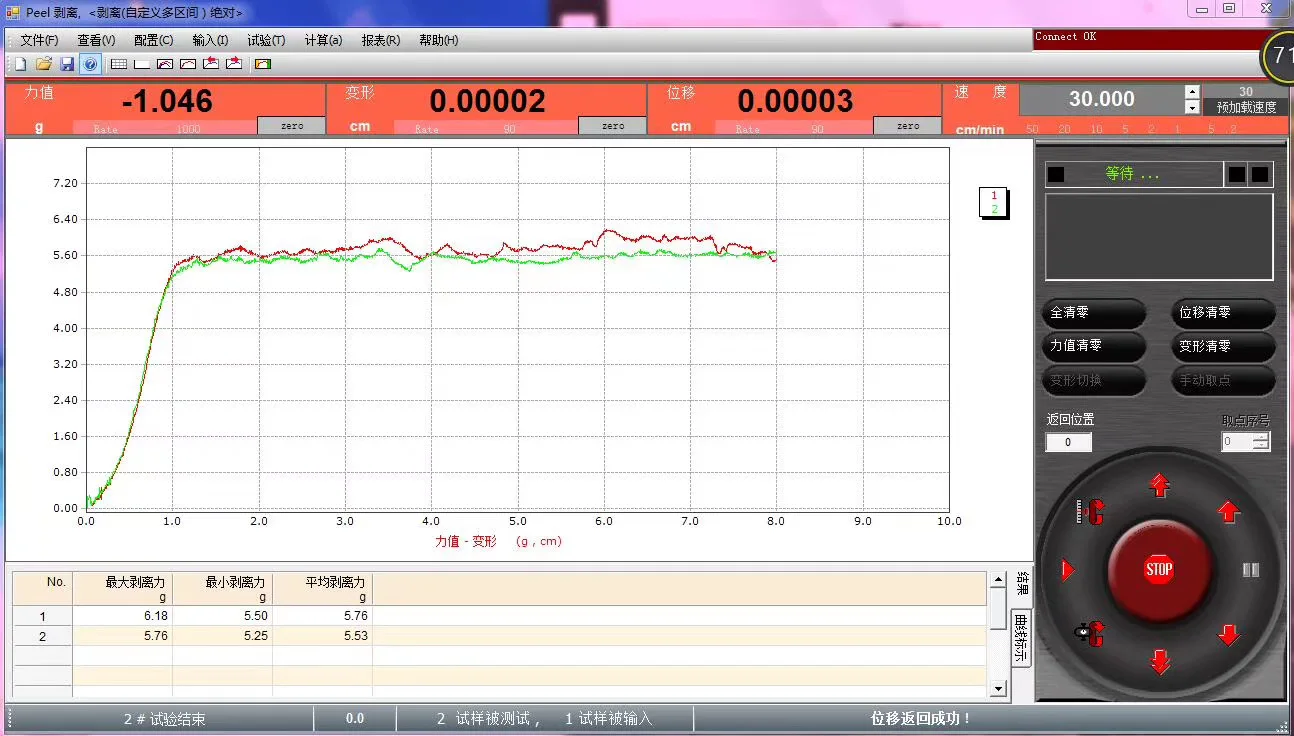Viewport: 1294px width, 736px height.
Task: Increase speed with the up spinner arrow
Action: point(1191,91)
